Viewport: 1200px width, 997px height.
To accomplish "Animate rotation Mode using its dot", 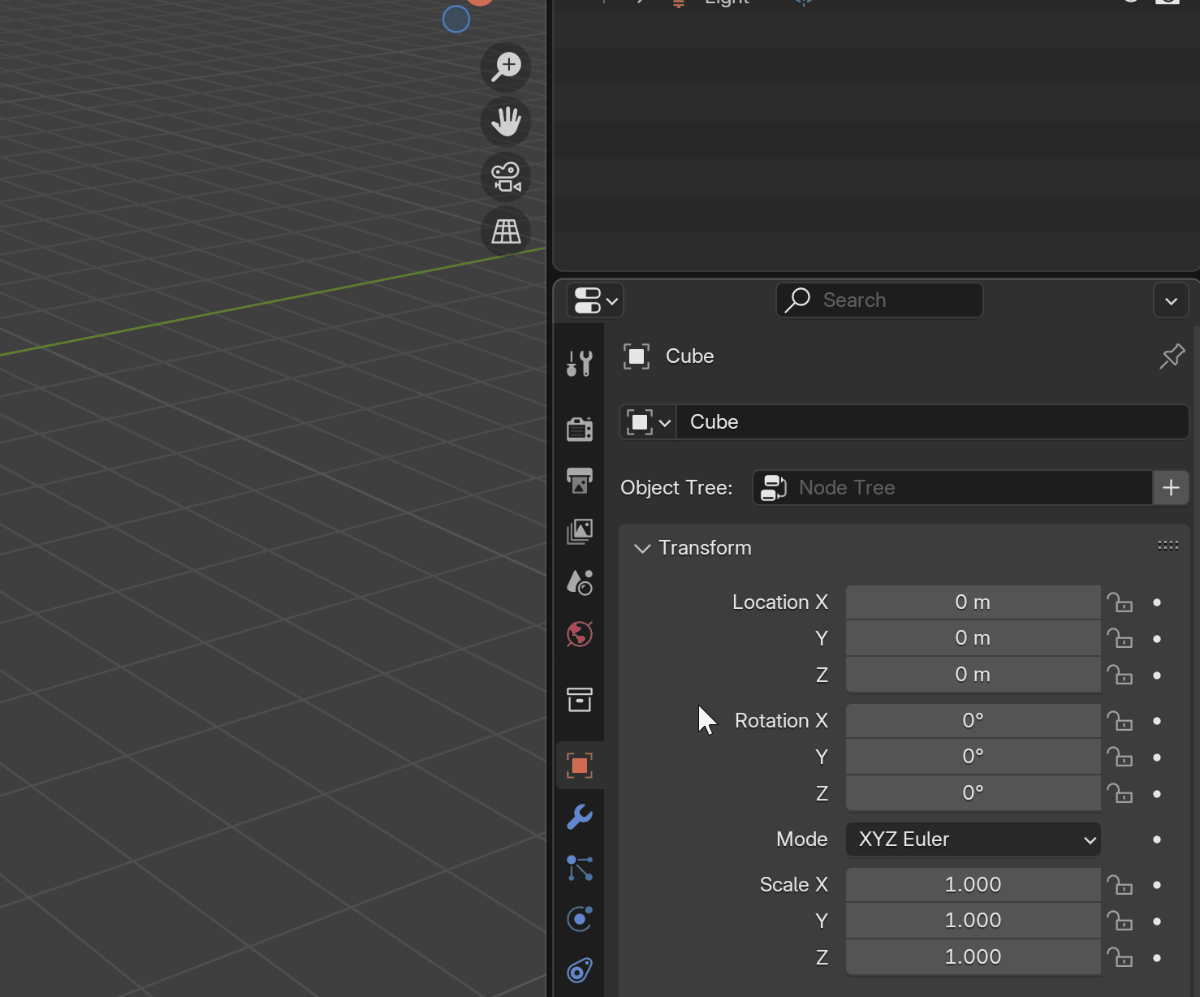I will pyautogui.click(x=1157, y=840).
